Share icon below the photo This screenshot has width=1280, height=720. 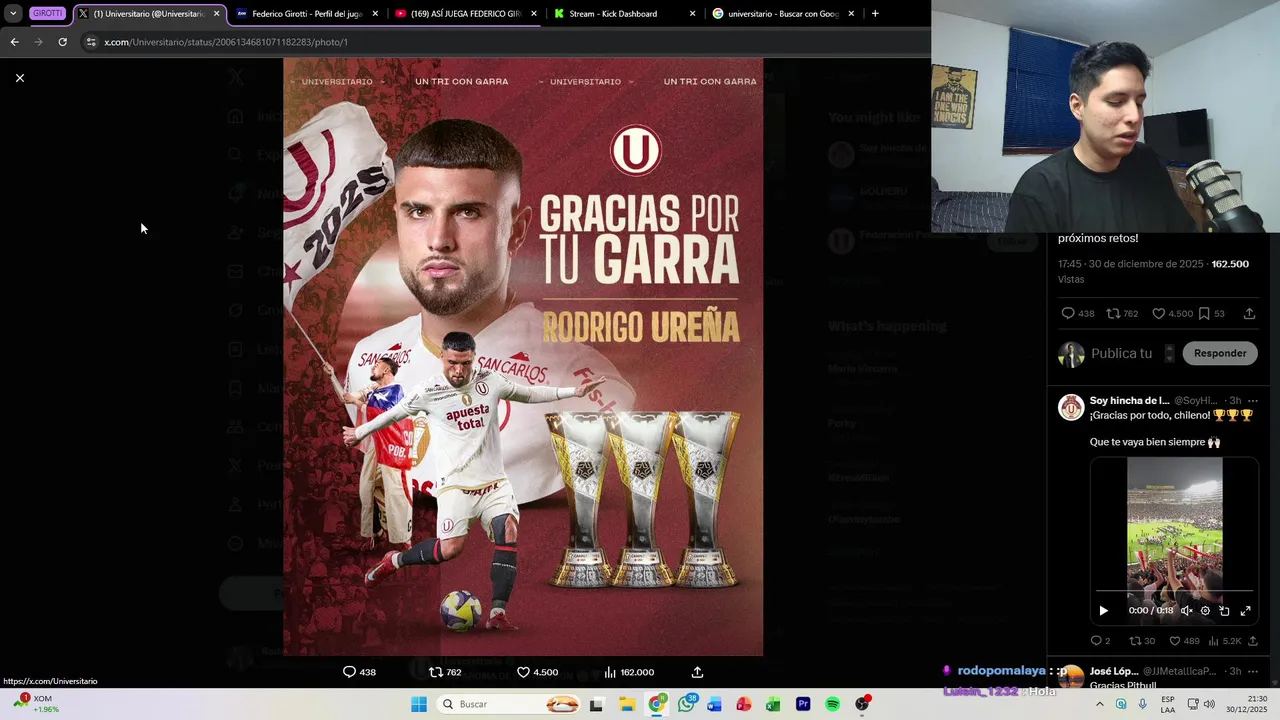click(697, 672)
